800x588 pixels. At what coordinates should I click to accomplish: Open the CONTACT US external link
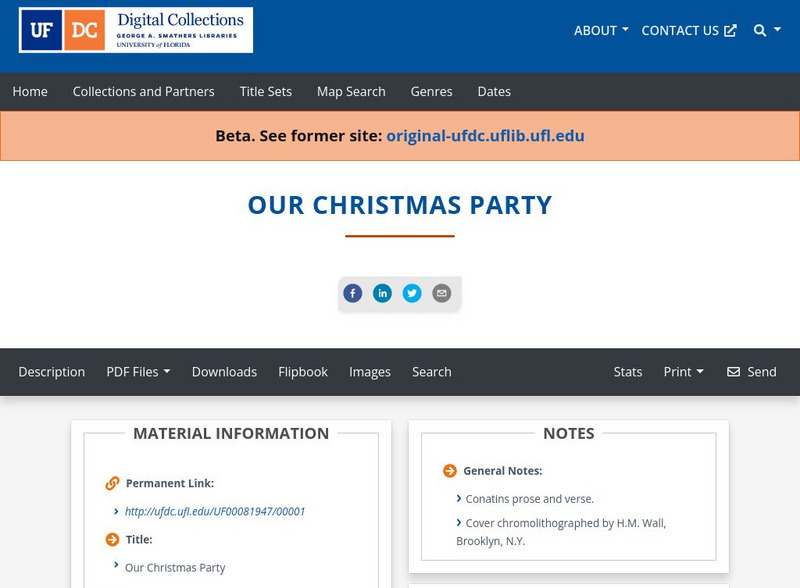point(689,31)
